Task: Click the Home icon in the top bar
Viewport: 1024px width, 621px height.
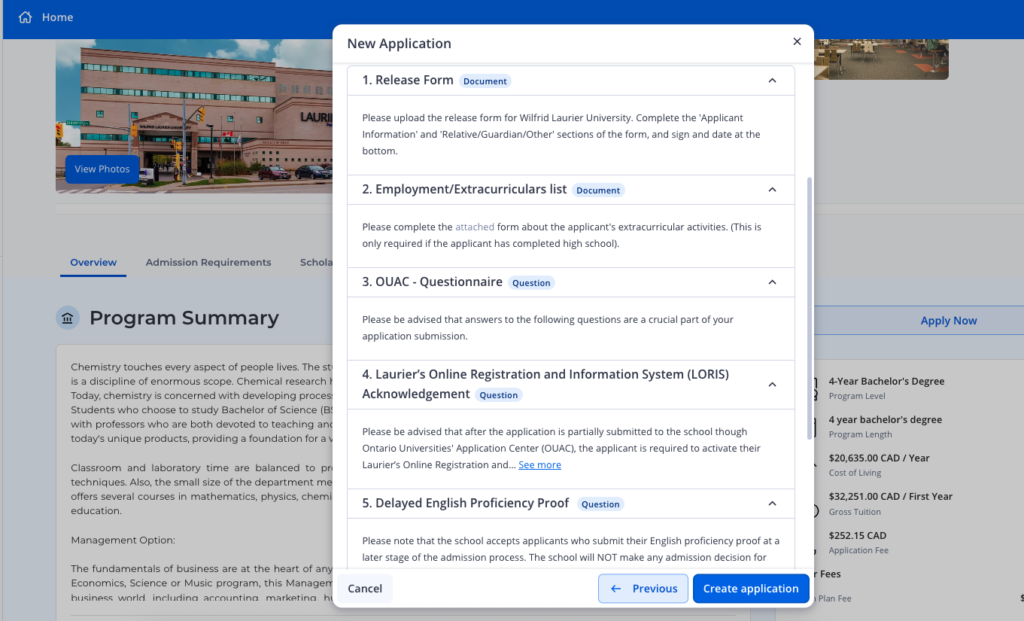Action: [x=24, y=17]
